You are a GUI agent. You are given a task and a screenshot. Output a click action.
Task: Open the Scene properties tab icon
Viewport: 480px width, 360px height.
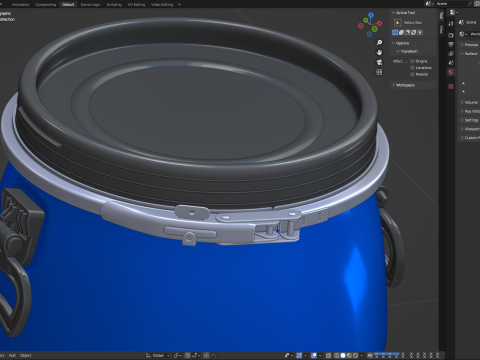(x=451, y=63)
